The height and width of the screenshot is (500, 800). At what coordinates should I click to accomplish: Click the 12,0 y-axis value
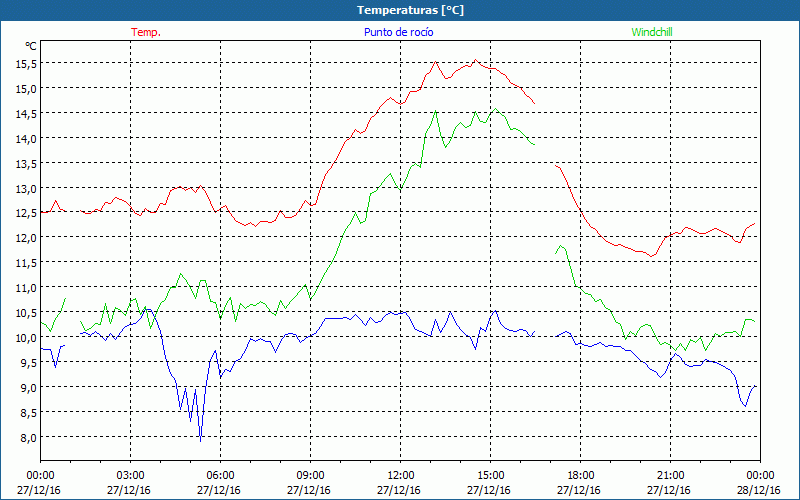pyautogui.click(x=27, y=238)
